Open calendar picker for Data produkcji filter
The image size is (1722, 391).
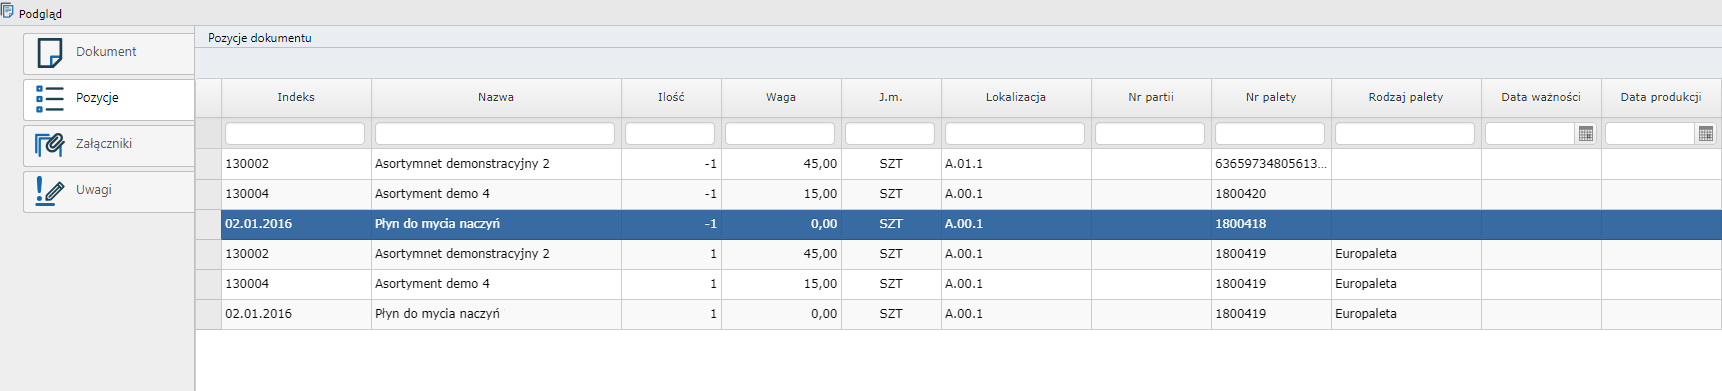[x=1706, y=133]
